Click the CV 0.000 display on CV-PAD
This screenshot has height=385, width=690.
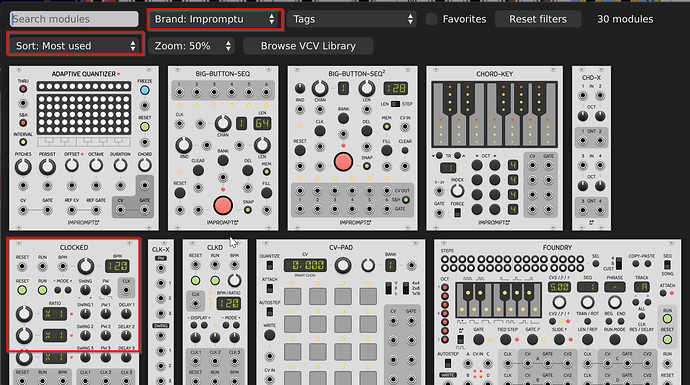click(304, 265)
